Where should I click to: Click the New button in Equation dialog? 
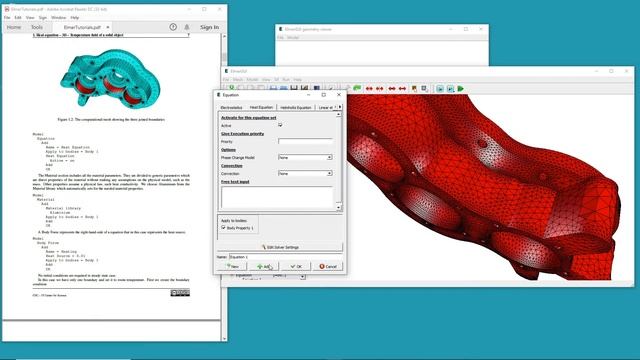tap(233, 266)
